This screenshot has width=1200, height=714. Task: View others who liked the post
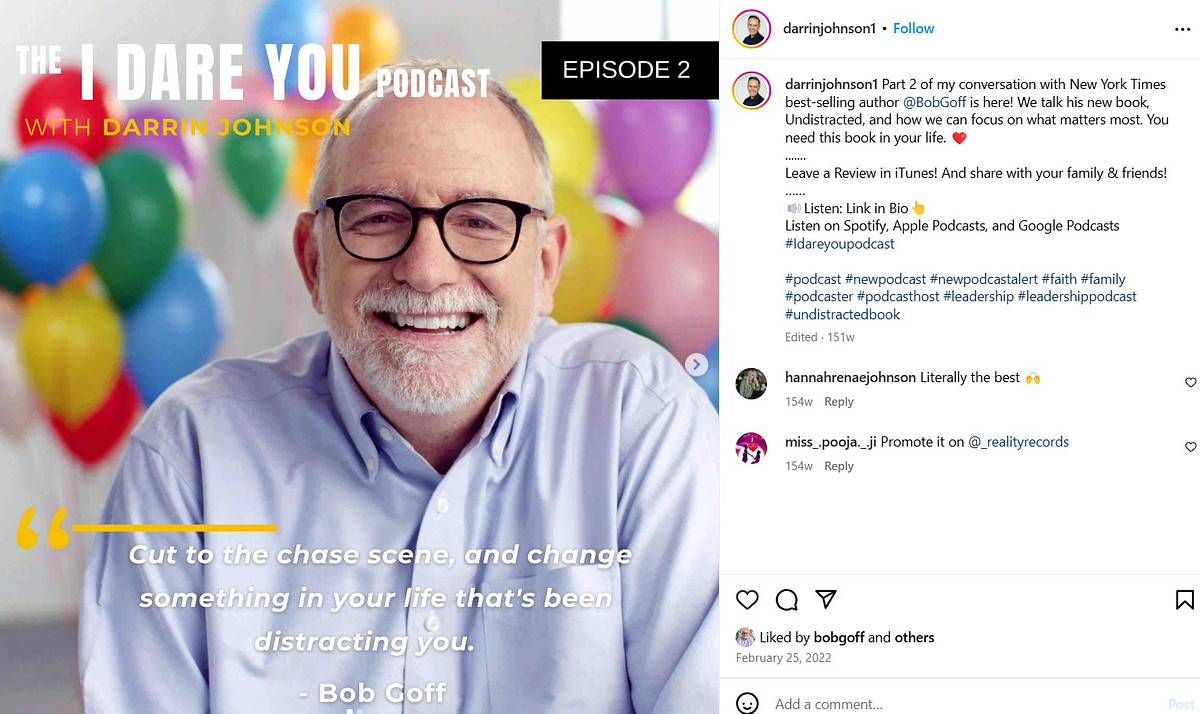tap(914, 637)
